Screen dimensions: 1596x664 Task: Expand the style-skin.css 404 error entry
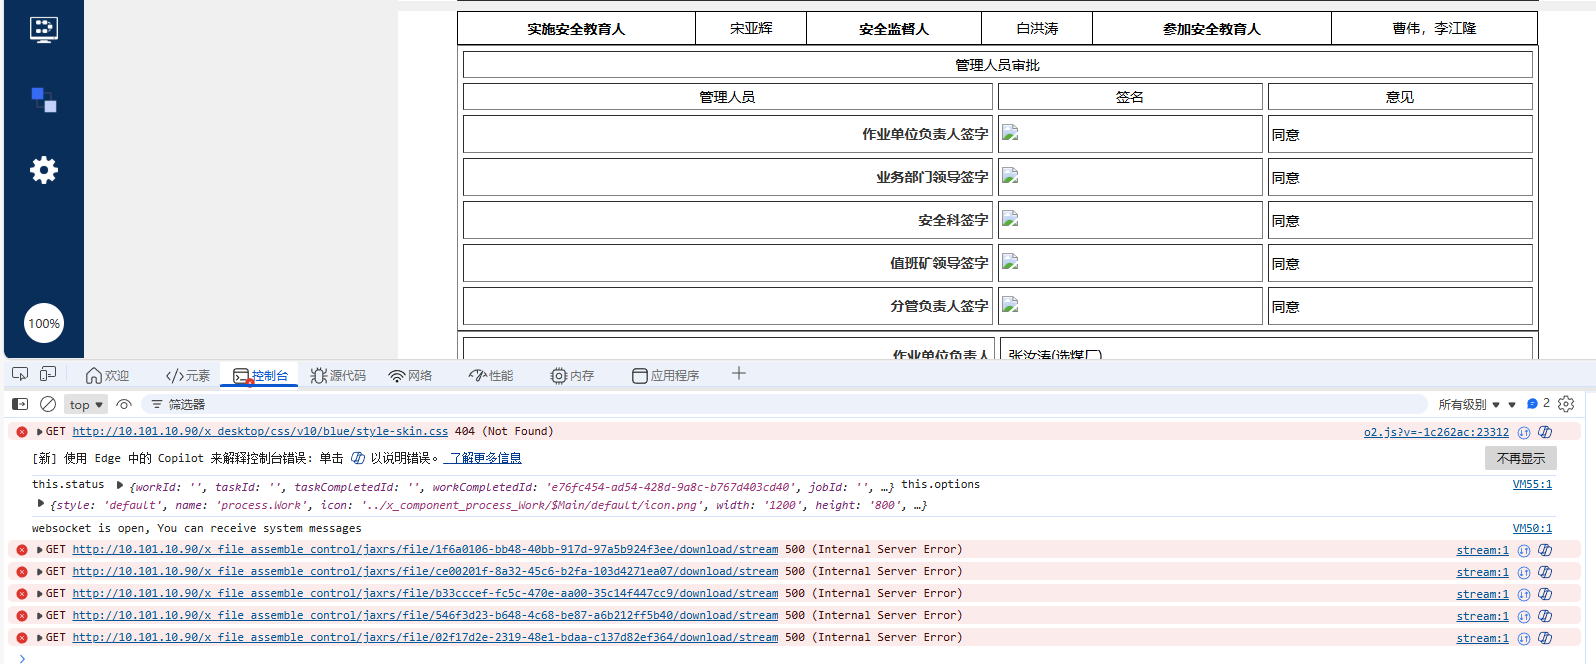[39, 432]
